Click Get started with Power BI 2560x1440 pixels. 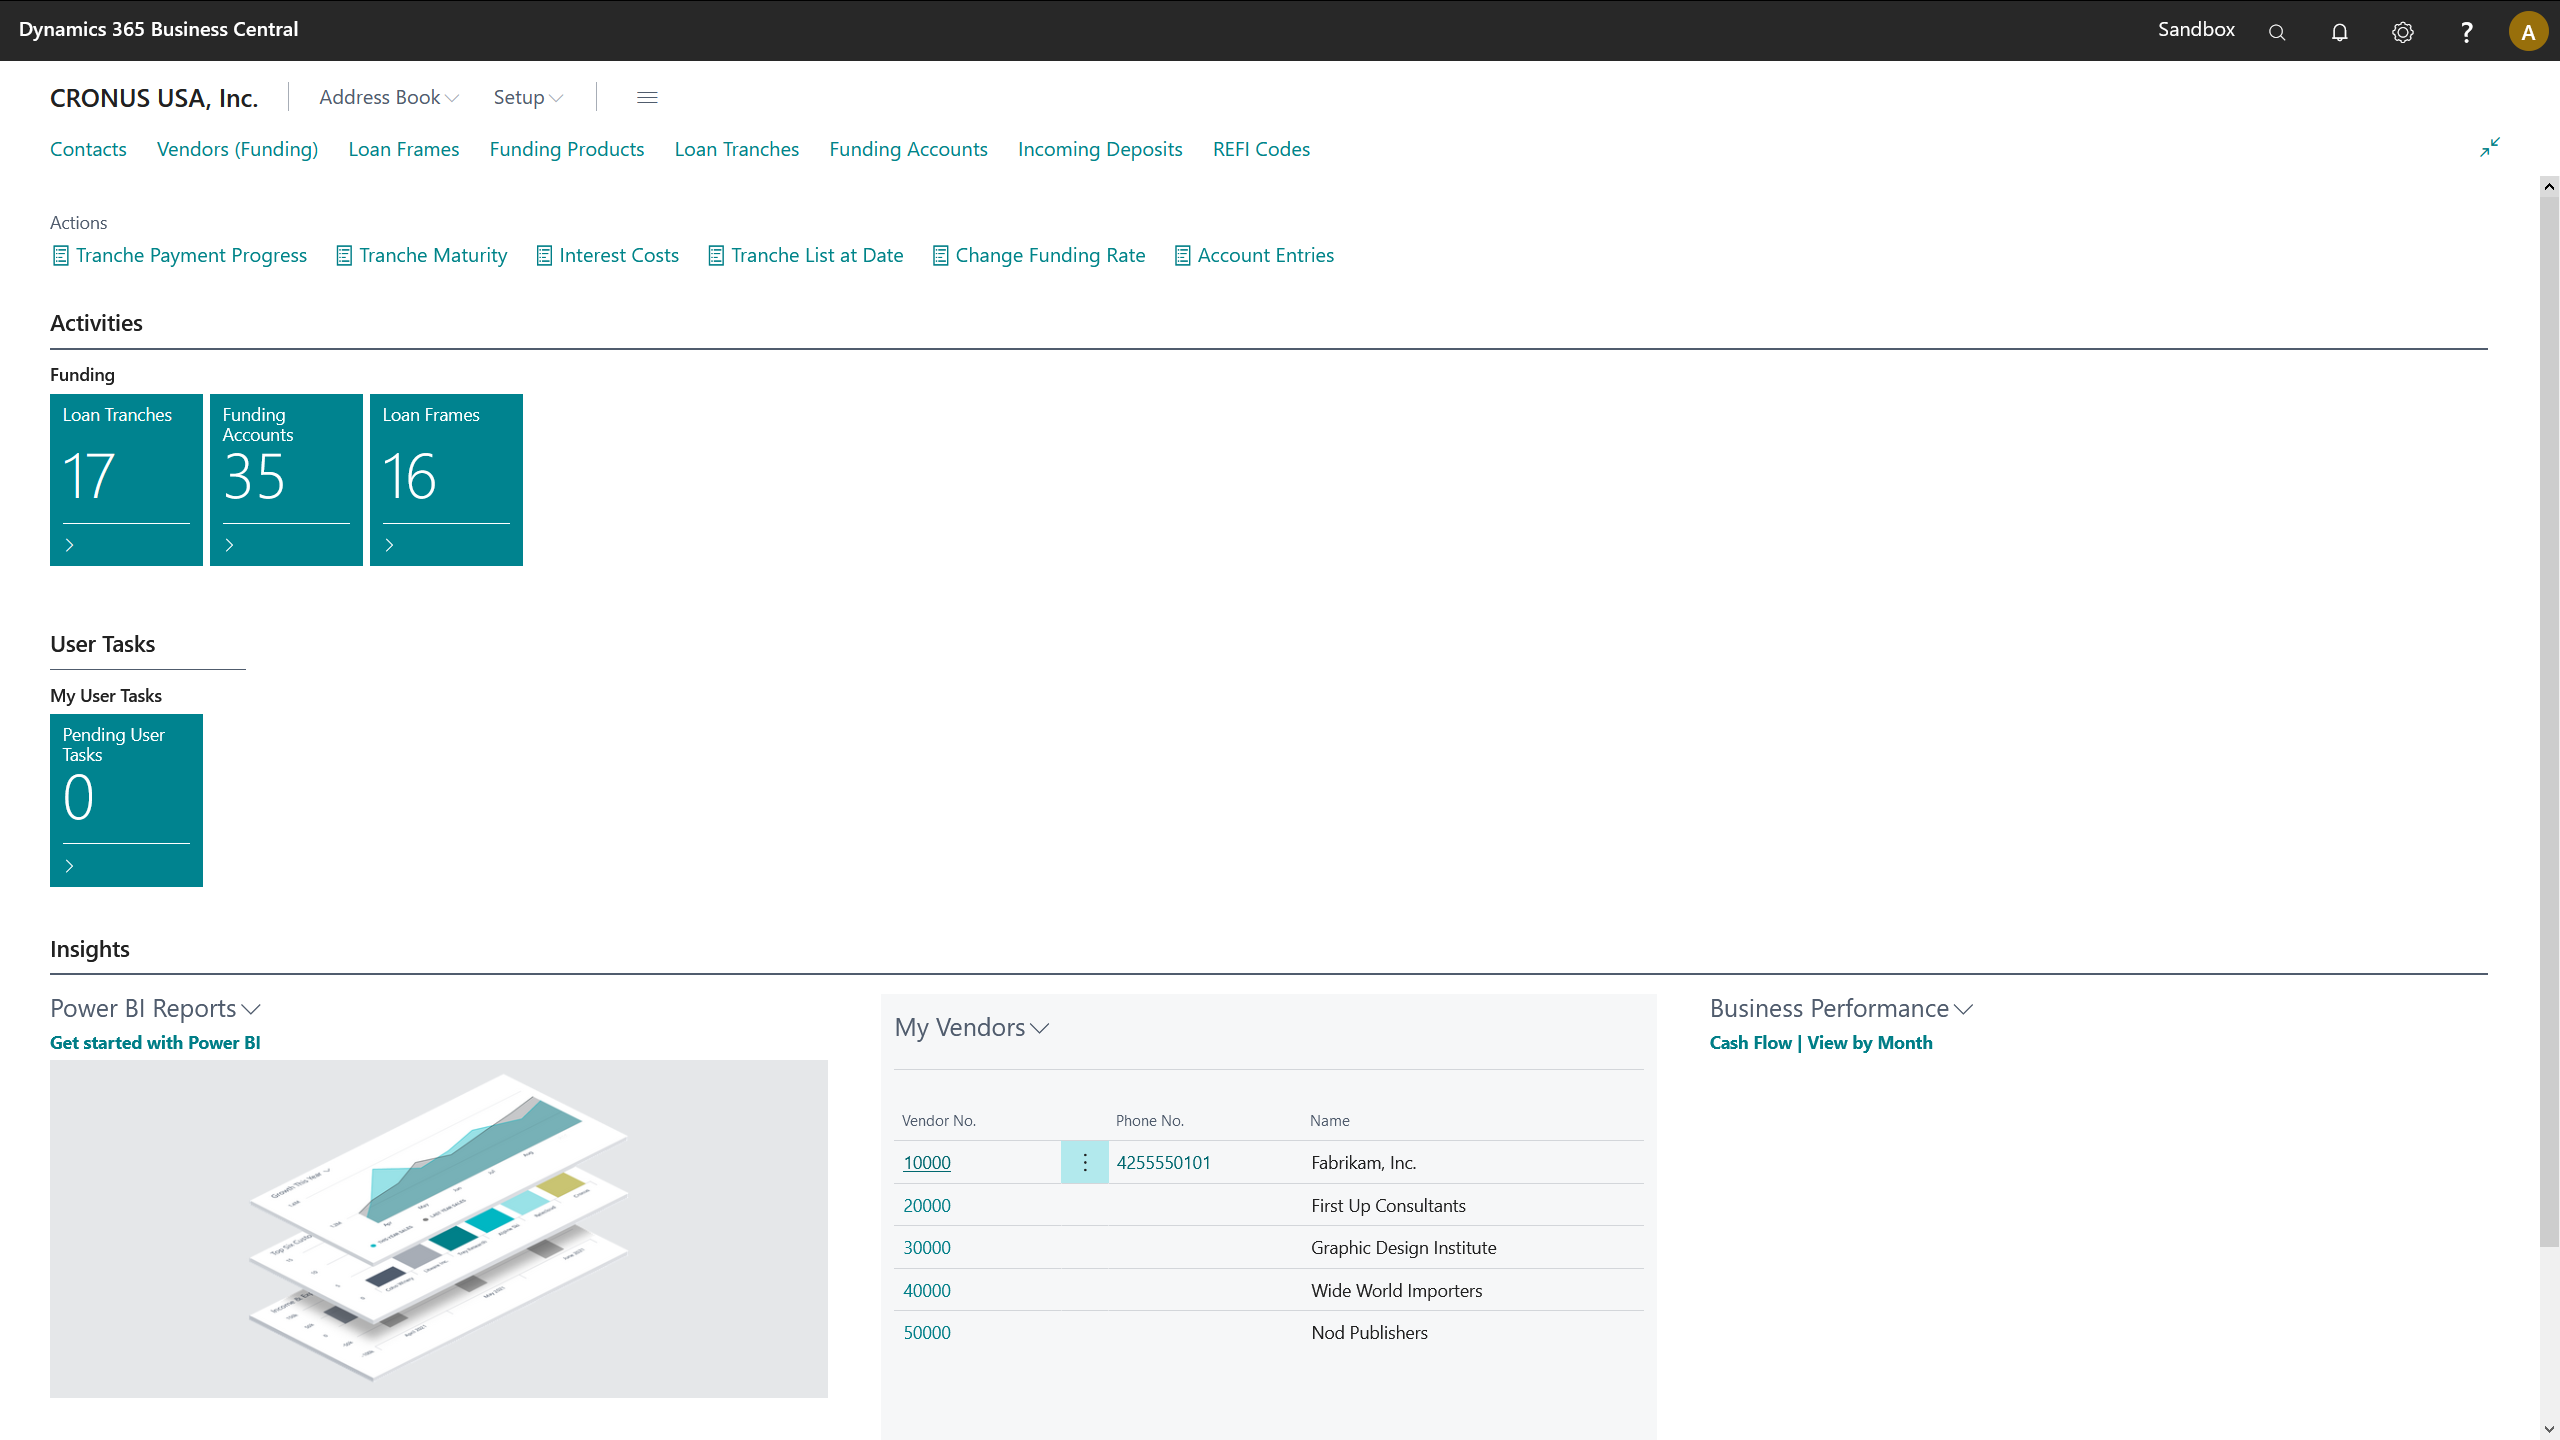[x=155, y=1043]
